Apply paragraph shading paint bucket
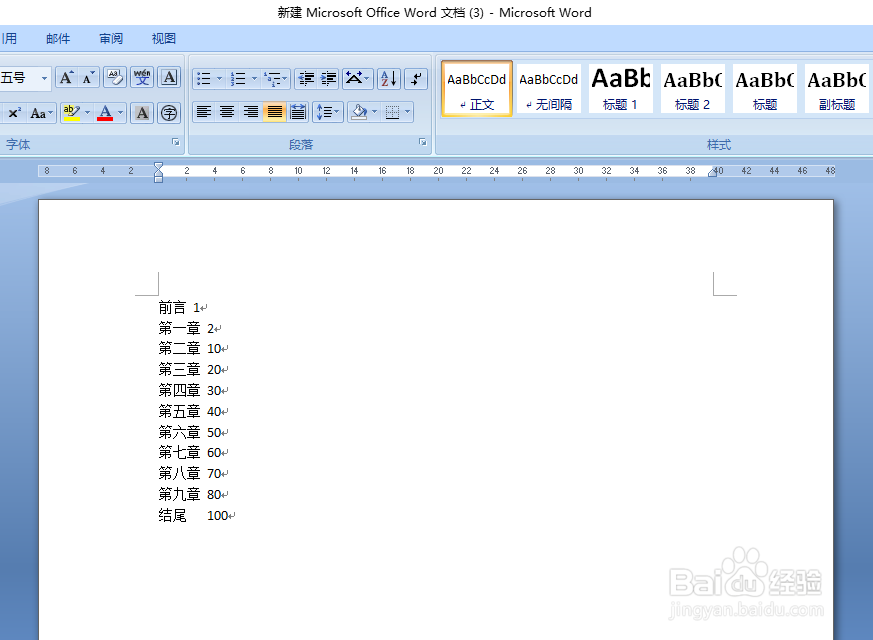The width and height of the screenshot is (873, 640). pos(359,112)
